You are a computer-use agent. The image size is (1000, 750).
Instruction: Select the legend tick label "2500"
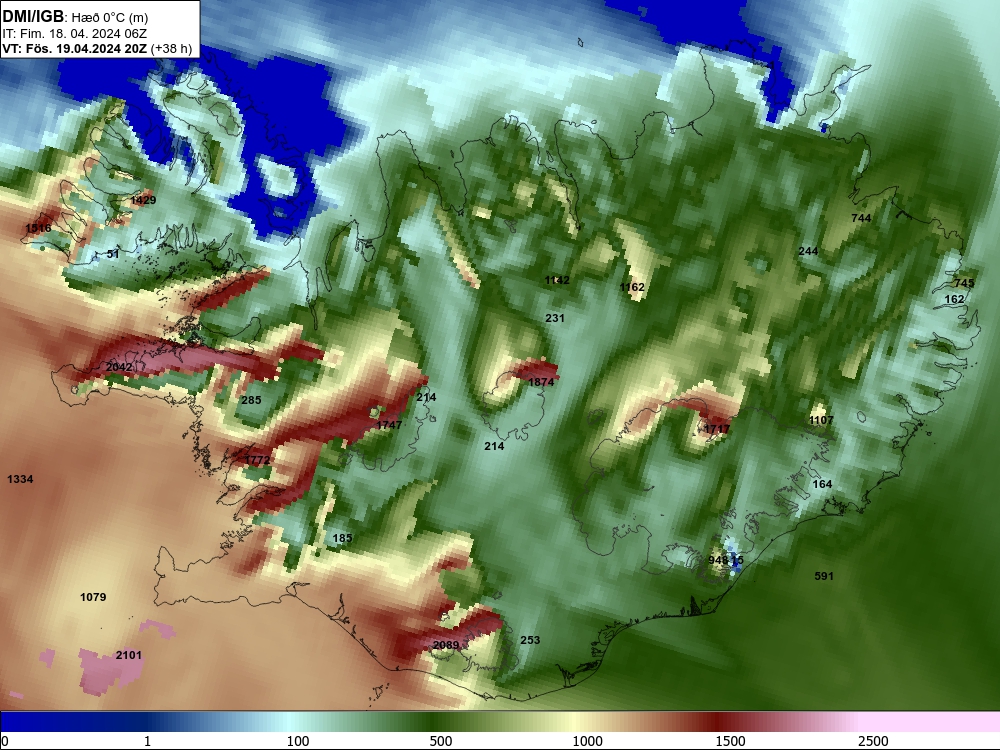point(873,741)
